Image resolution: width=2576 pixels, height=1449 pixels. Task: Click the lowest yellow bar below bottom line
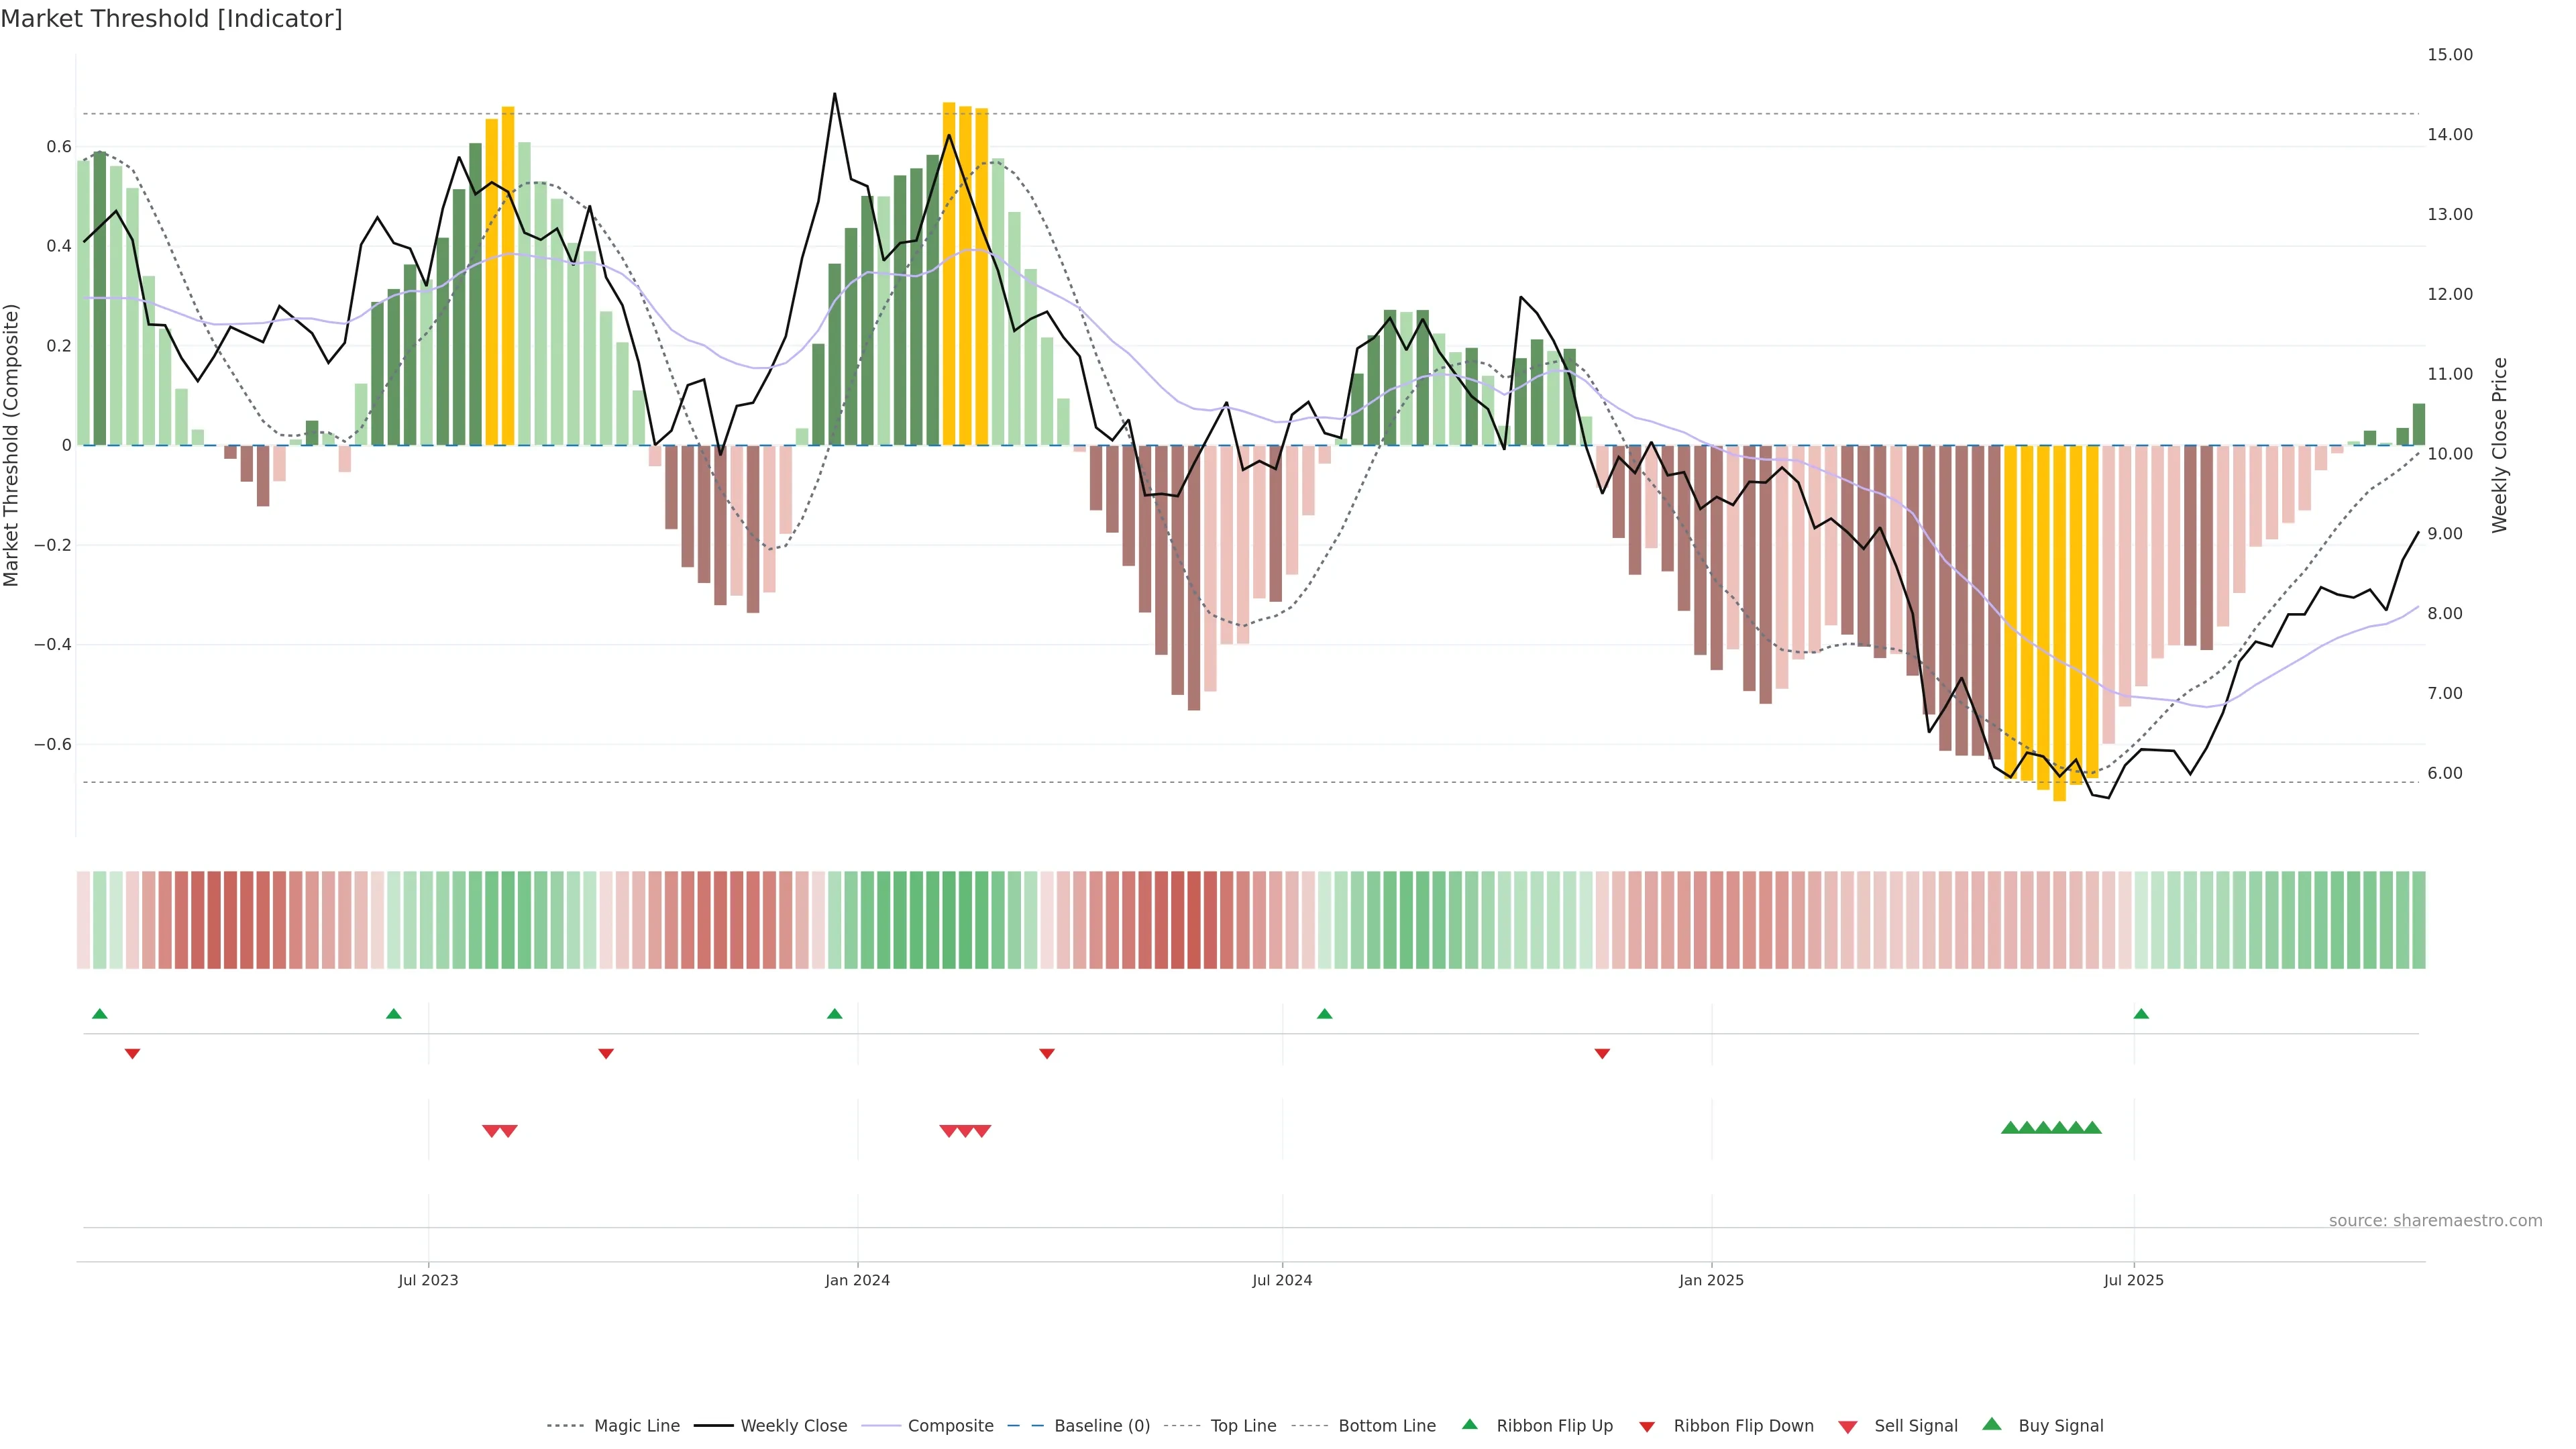(2059, 790)
